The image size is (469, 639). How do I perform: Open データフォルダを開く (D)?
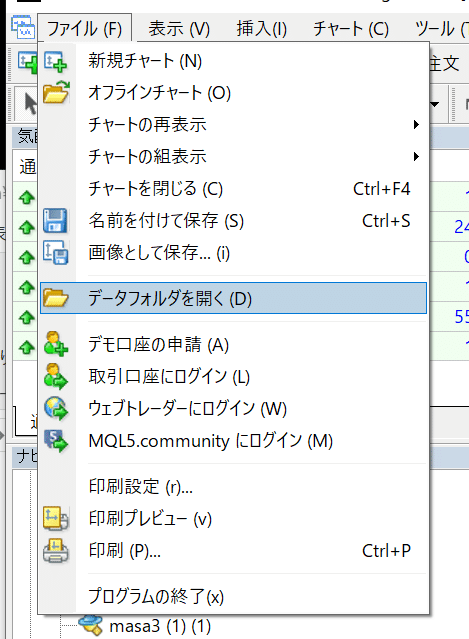(233, 298)
